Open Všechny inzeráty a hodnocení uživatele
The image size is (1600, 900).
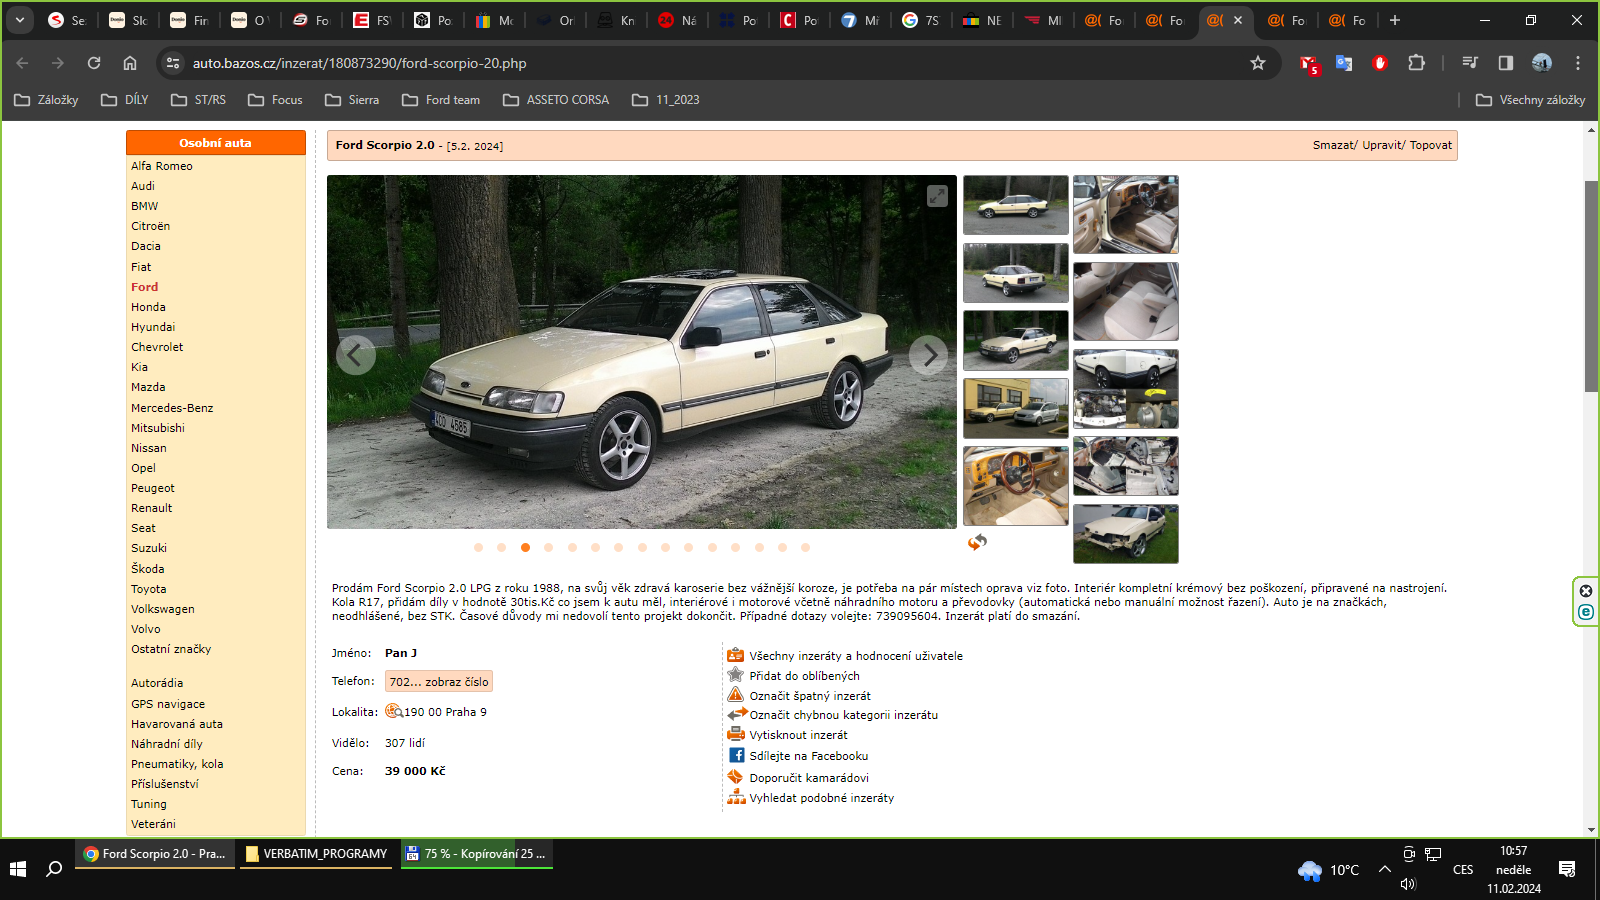pyautogui.click(x=856, y=656)
